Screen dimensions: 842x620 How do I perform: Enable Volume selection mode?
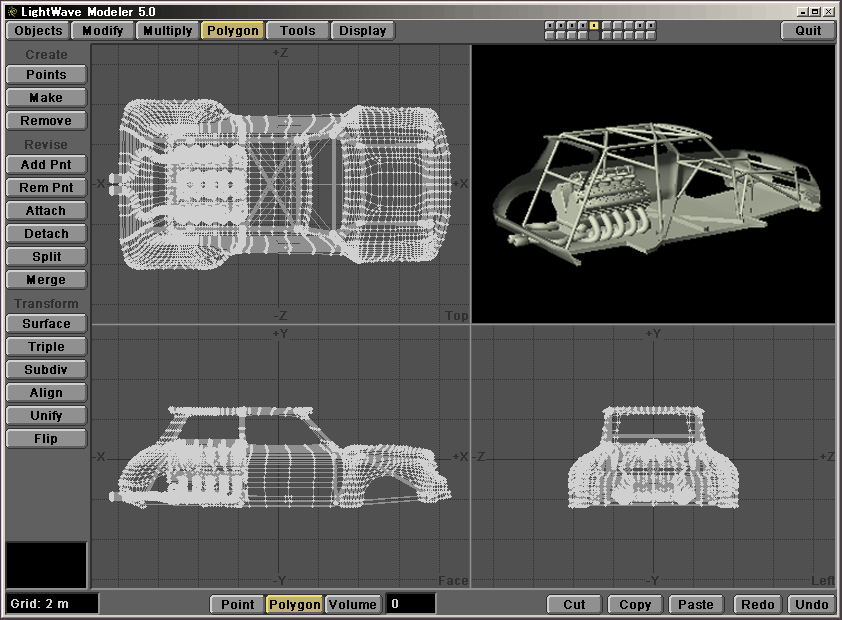[x=352, y=604]
